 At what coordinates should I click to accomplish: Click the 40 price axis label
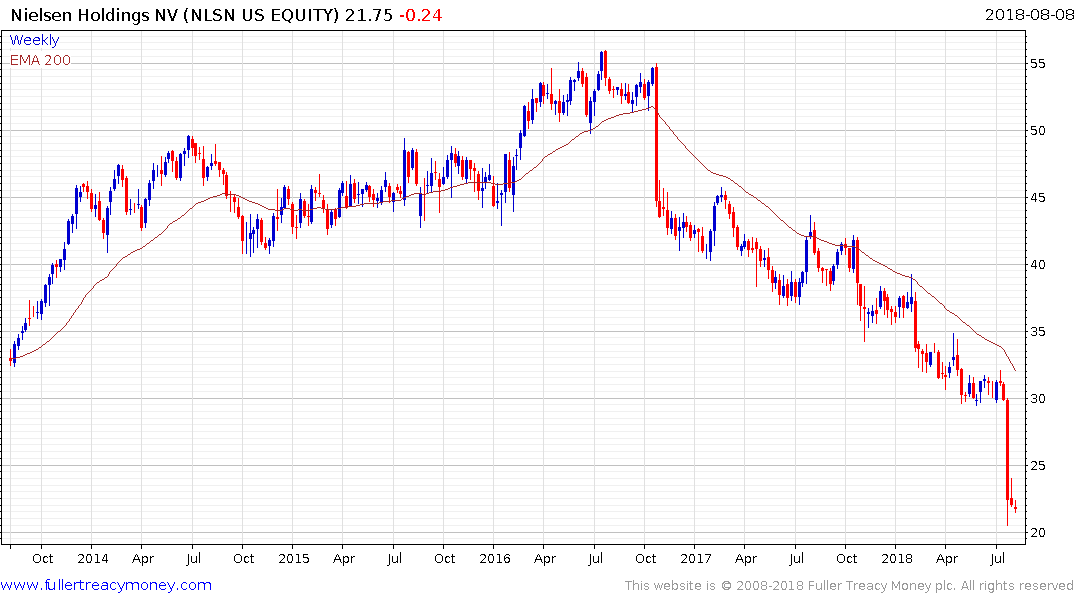[1038, 265]
